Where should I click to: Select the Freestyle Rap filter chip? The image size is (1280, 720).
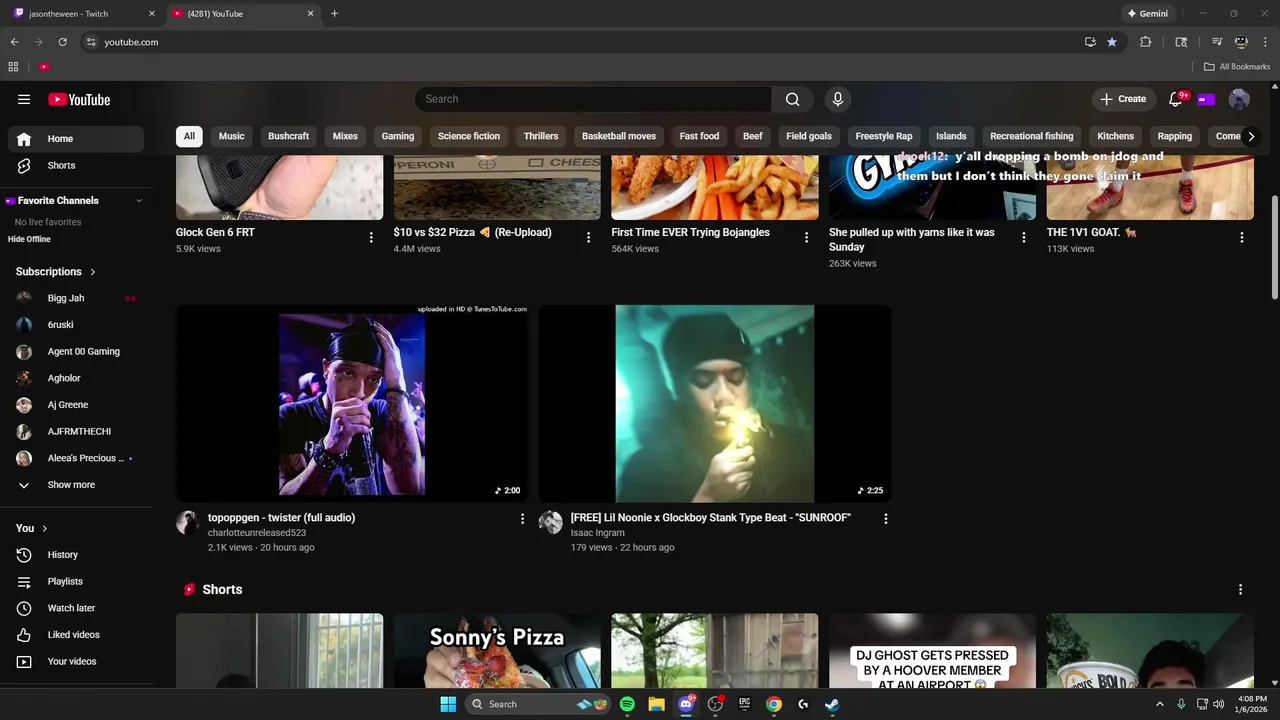884,136
